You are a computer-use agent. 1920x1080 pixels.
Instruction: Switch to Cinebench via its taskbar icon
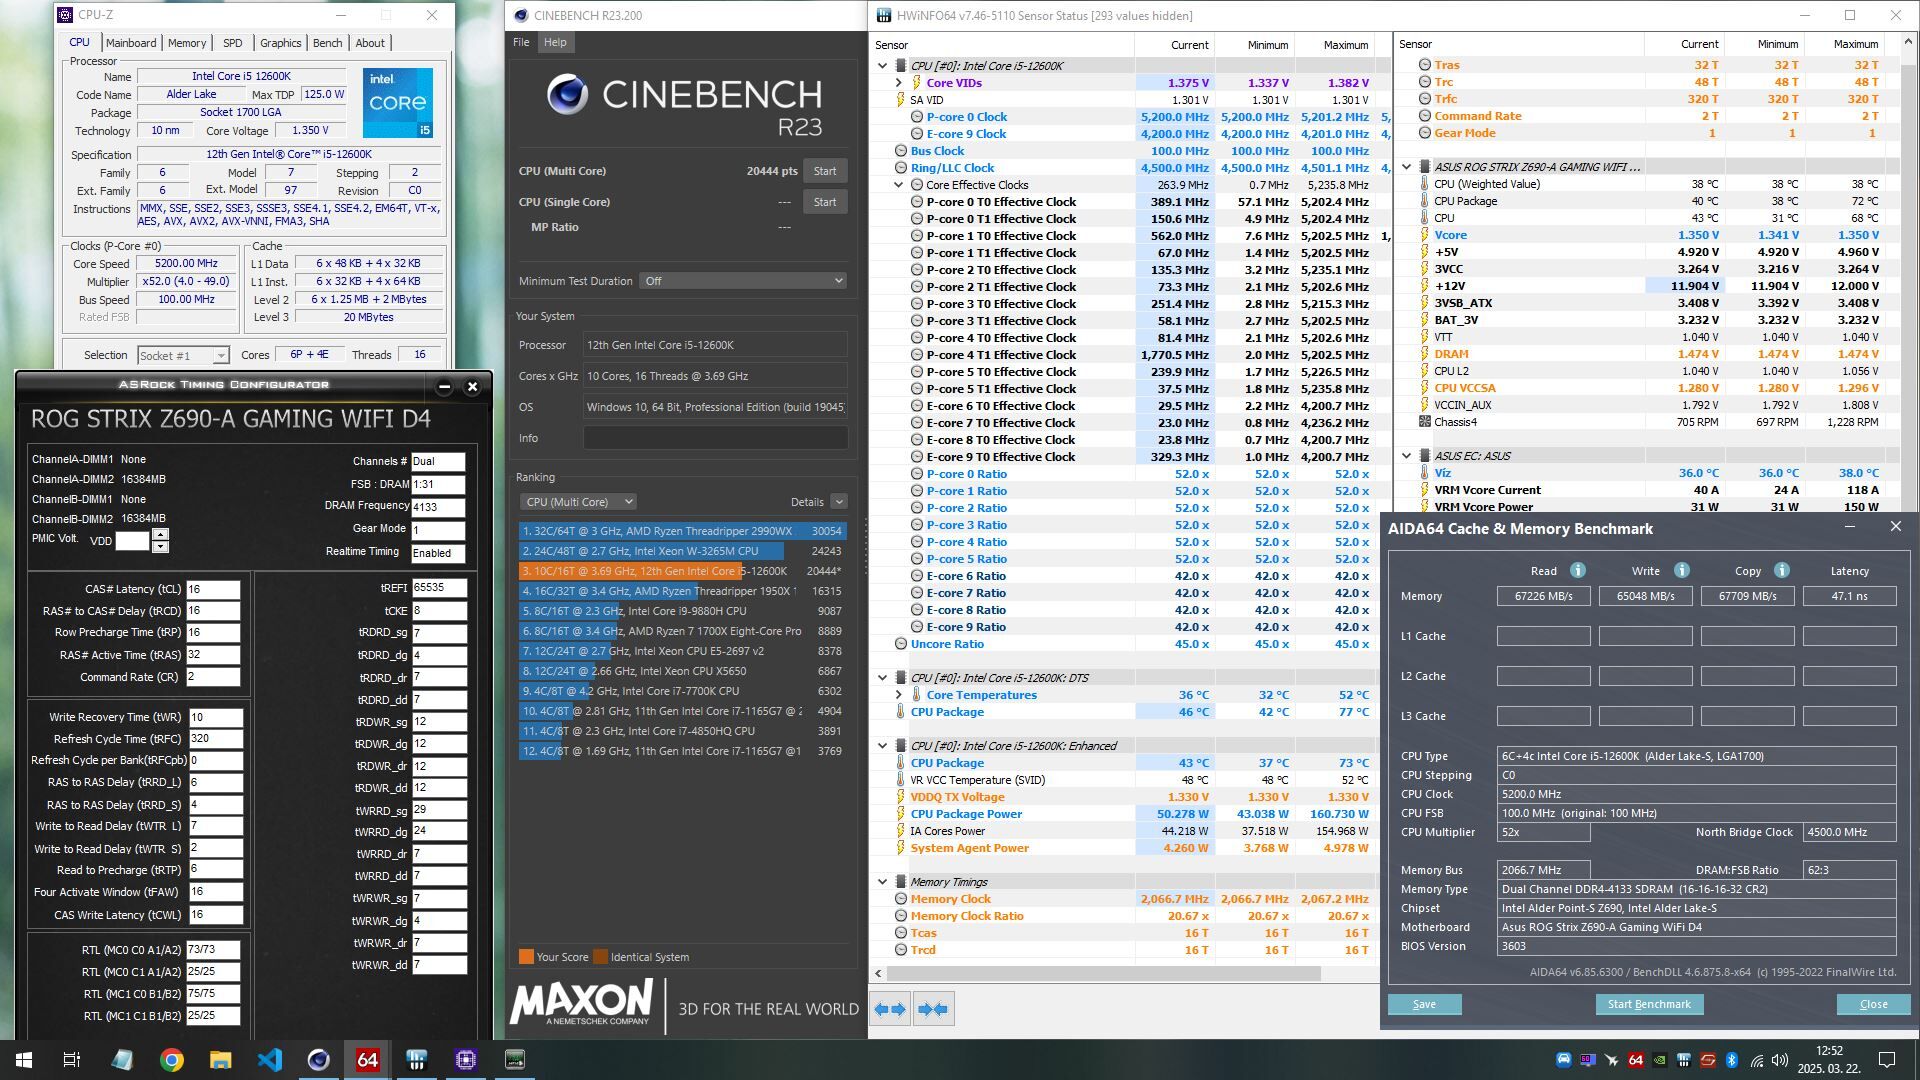(319, 1059)
